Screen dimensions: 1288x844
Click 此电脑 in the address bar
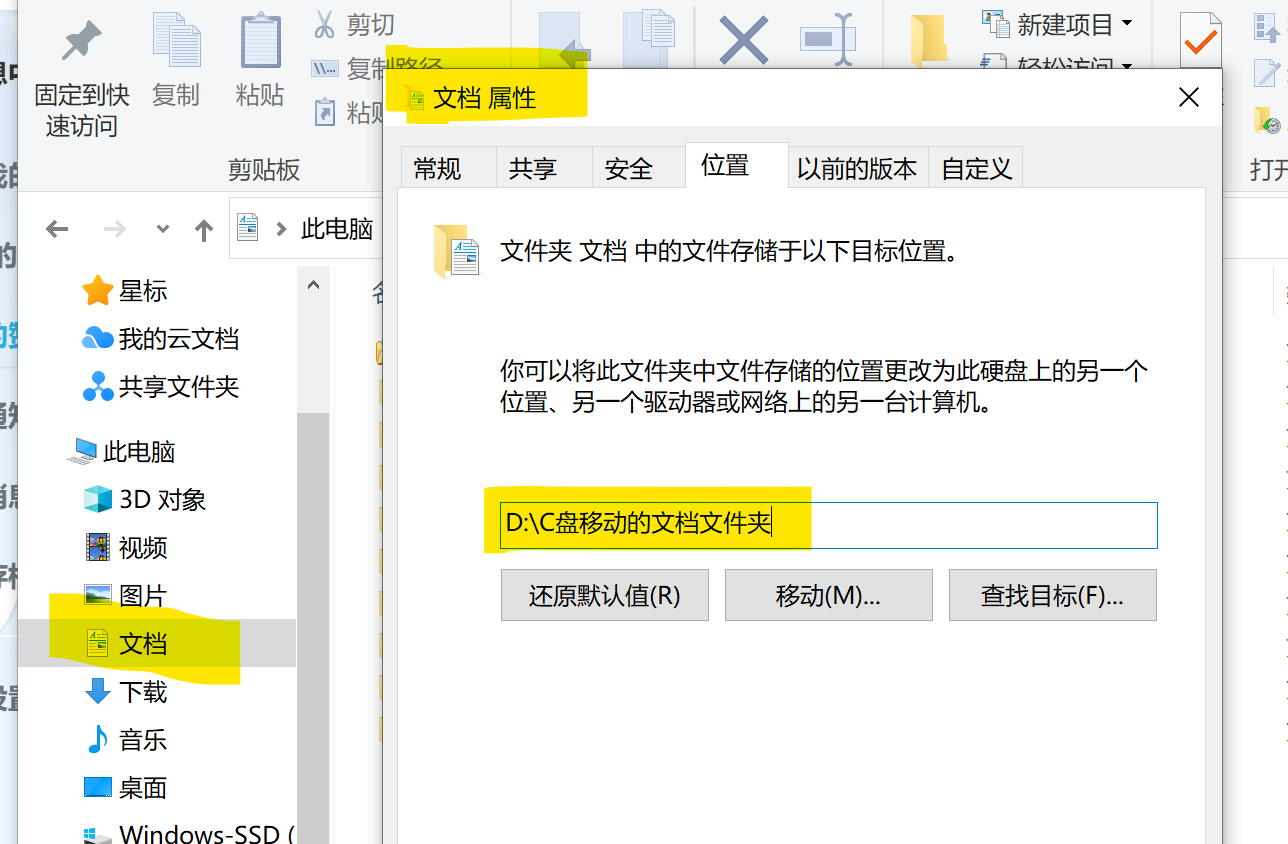pyautogui.click(x=337, y=229)
